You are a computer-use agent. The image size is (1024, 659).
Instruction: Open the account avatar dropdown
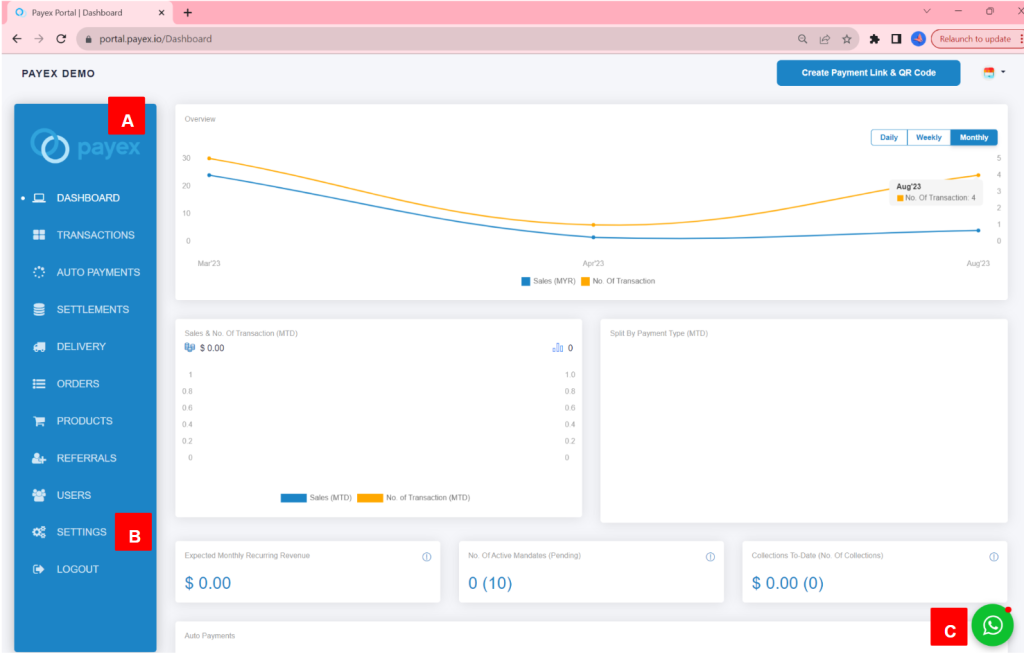[990, 72]
